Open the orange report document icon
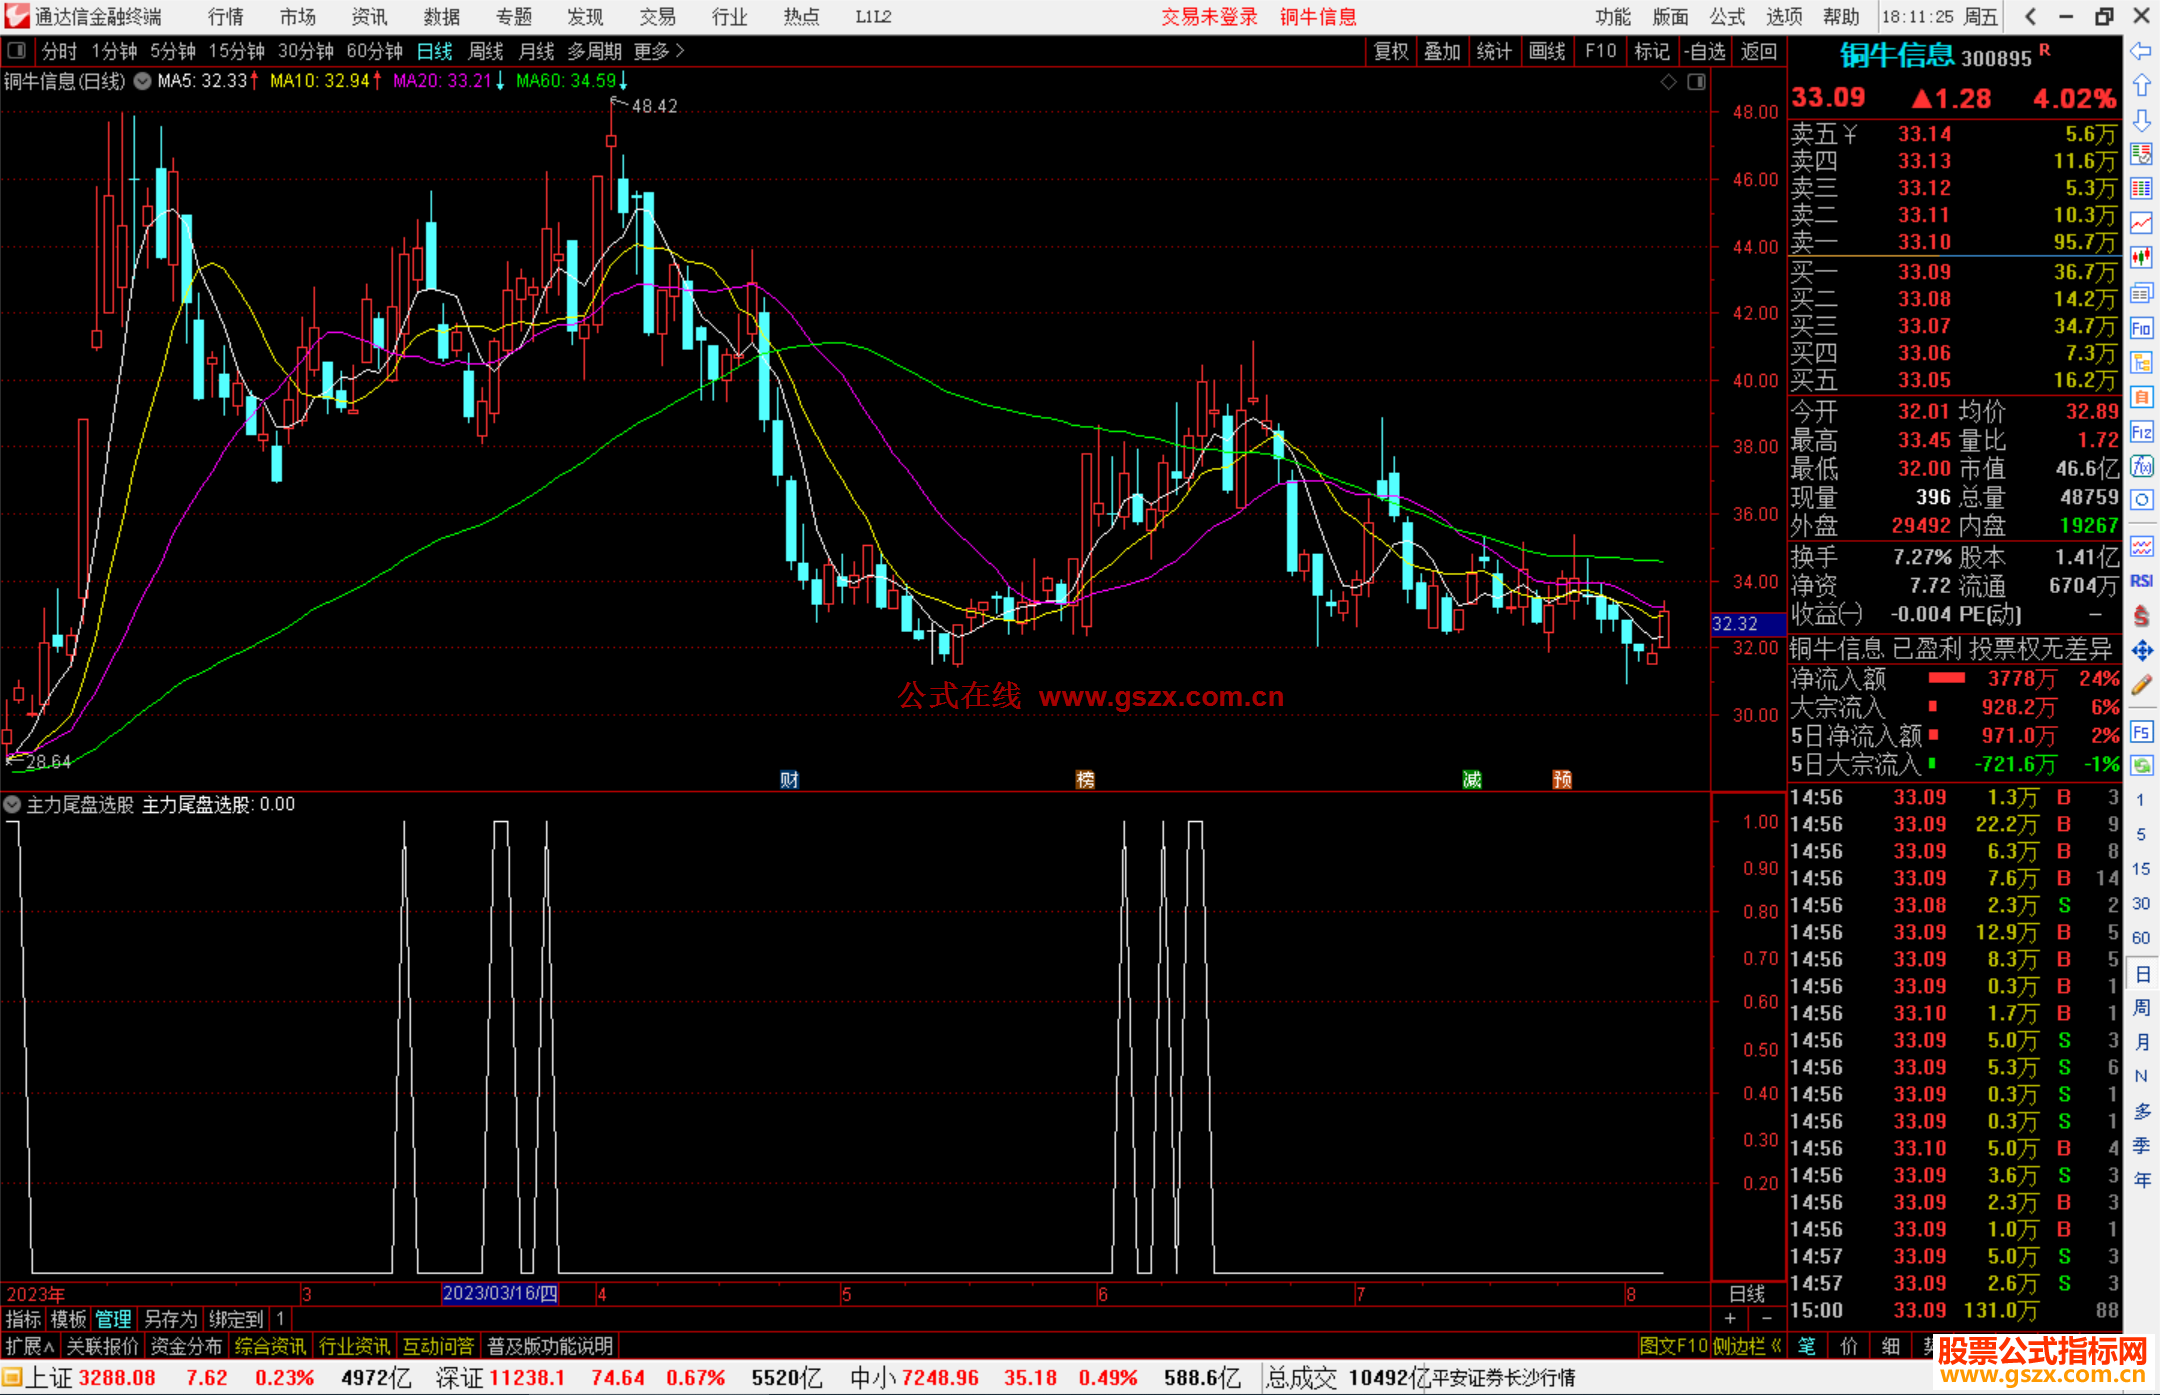 2141,397
